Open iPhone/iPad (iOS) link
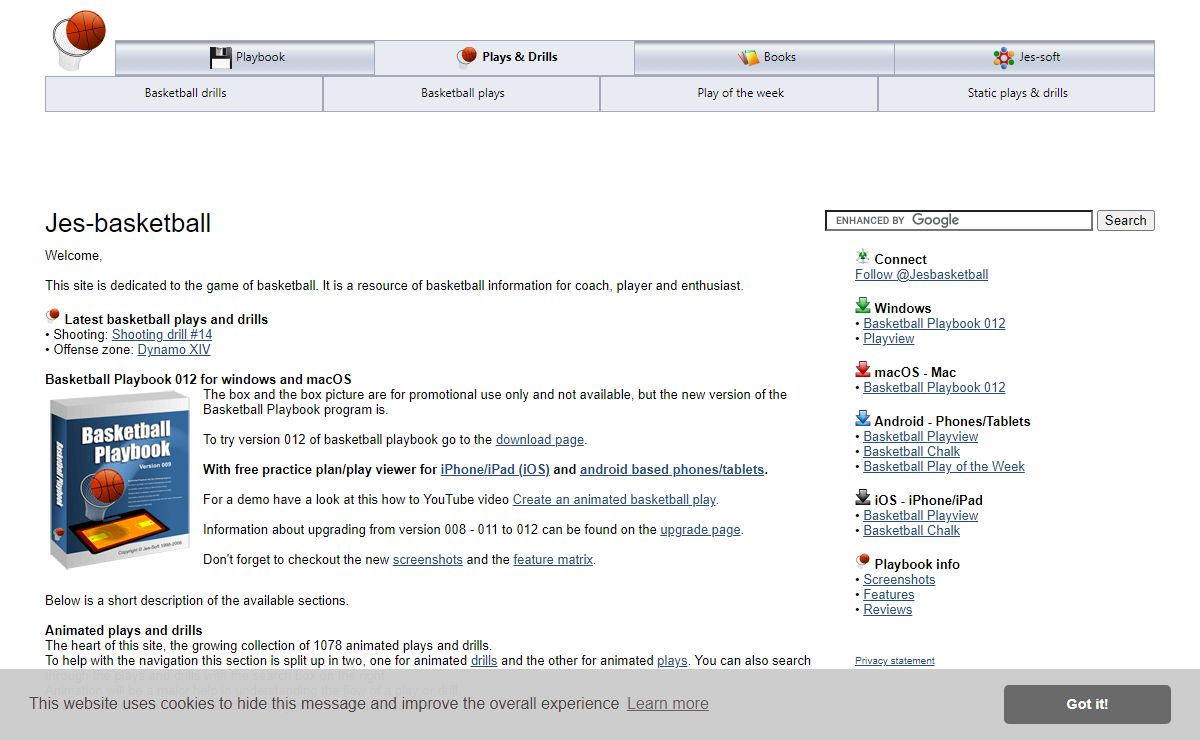 click(x=495, y=469)
